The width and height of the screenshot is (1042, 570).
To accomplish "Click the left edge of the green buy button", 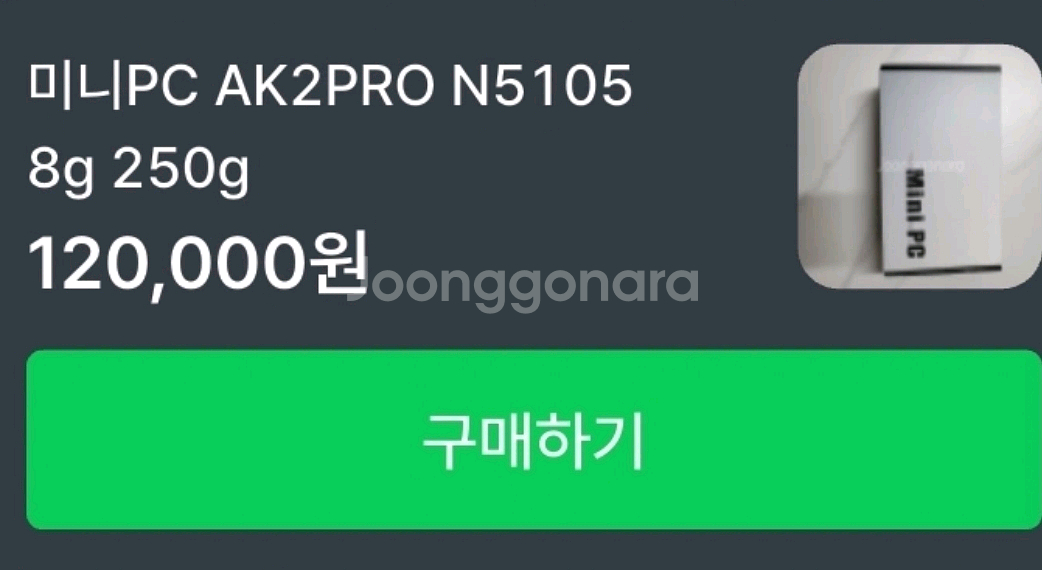I will [x=40, y=440].
